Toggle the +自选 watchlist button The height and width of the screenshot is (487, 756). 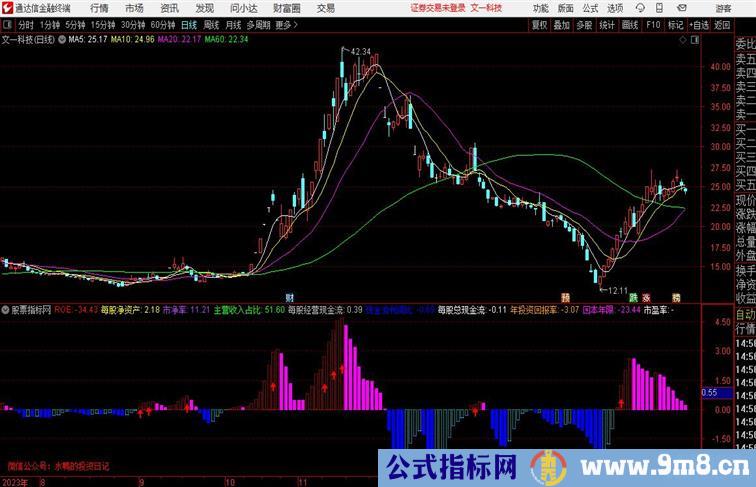click(x=699, y=25)
